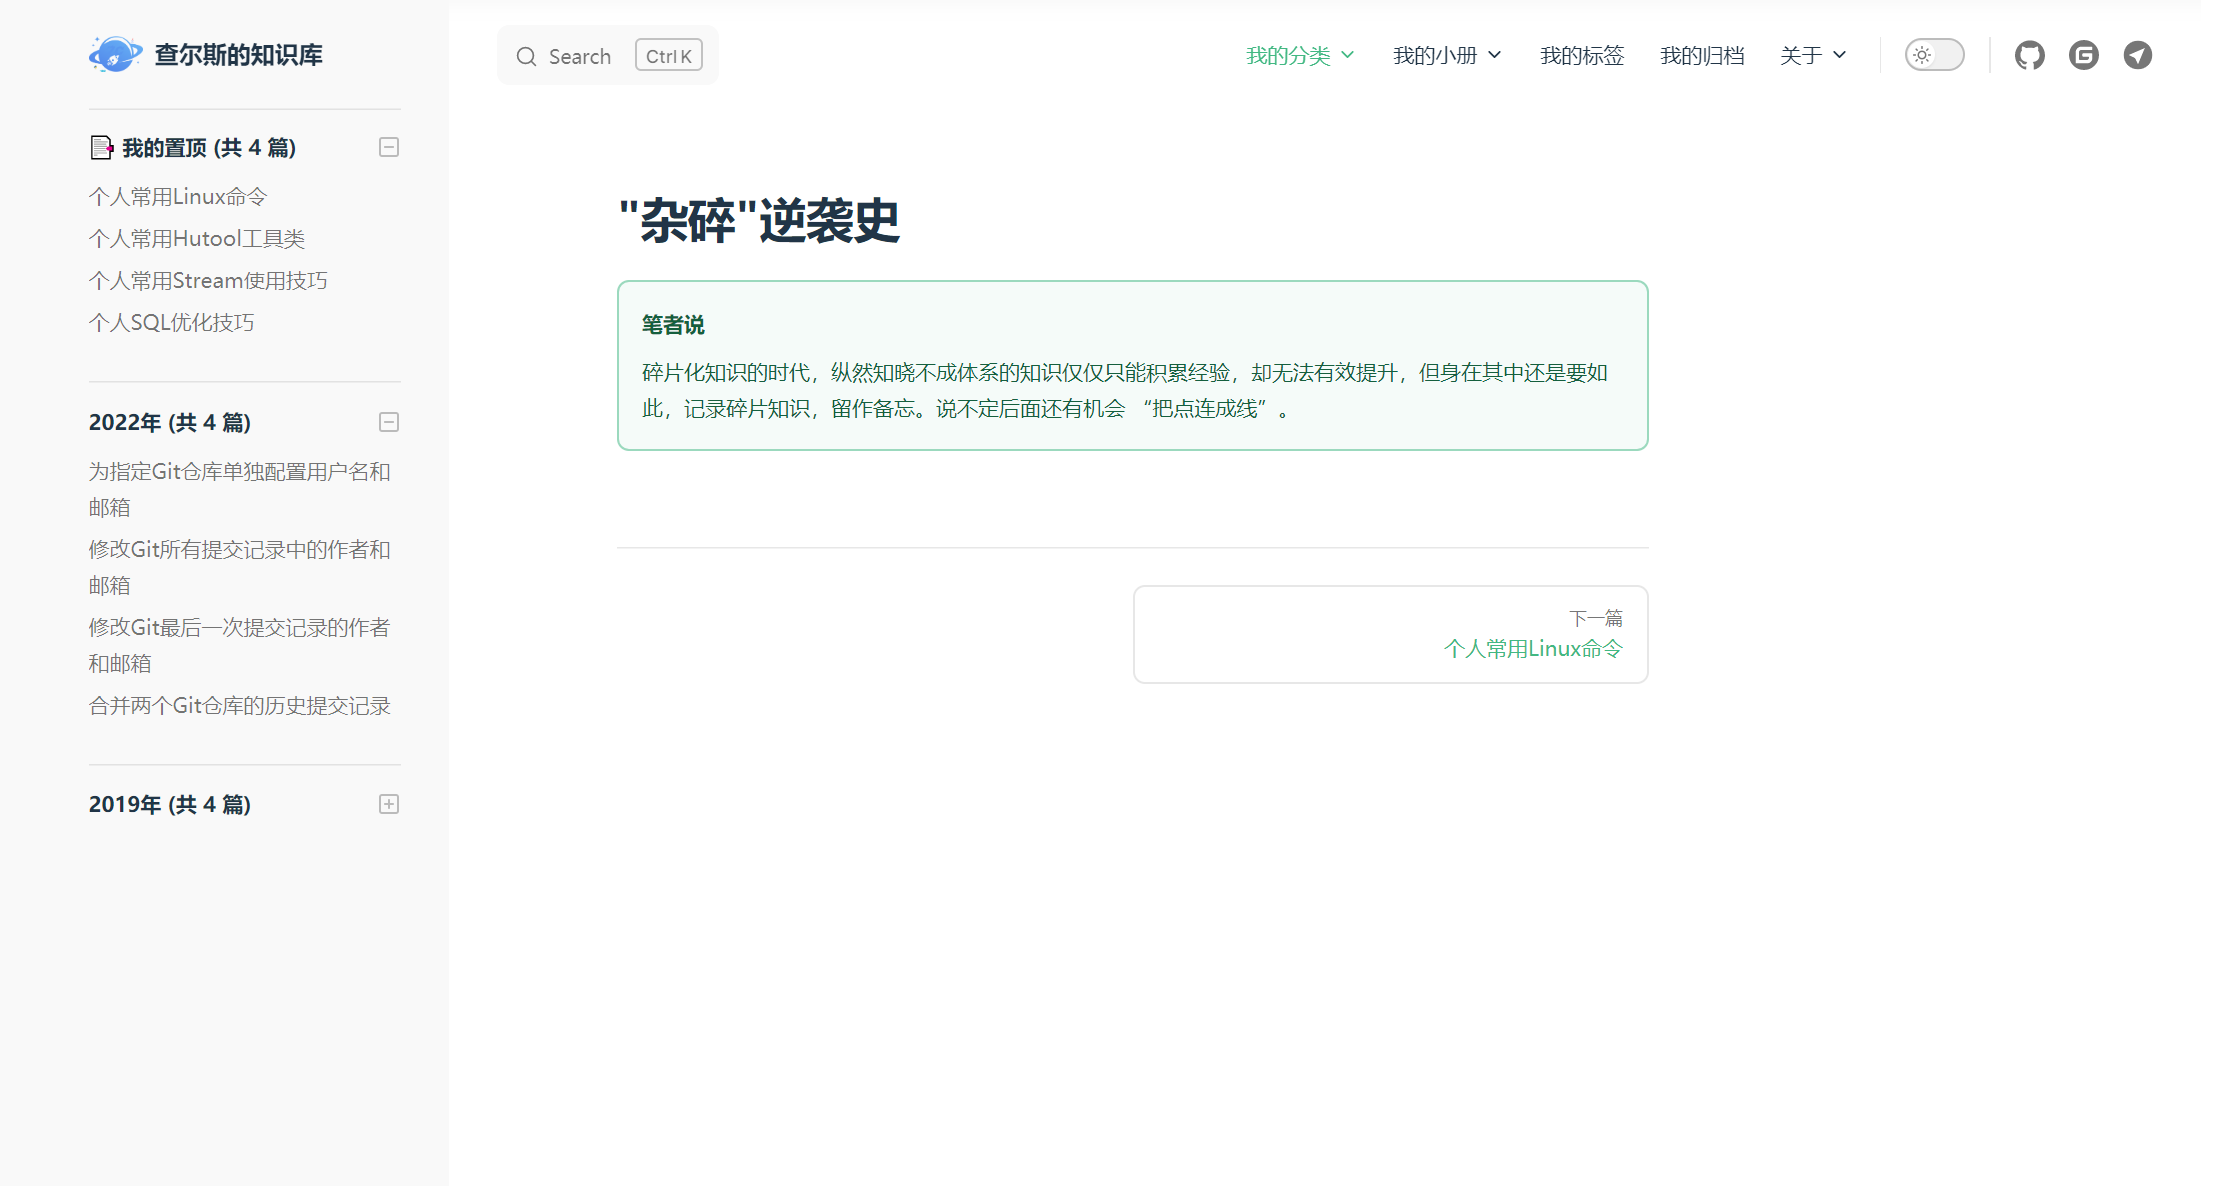Click the sun icon in theme switch
2240x1186 pixels.
(x=1921, y=55)
